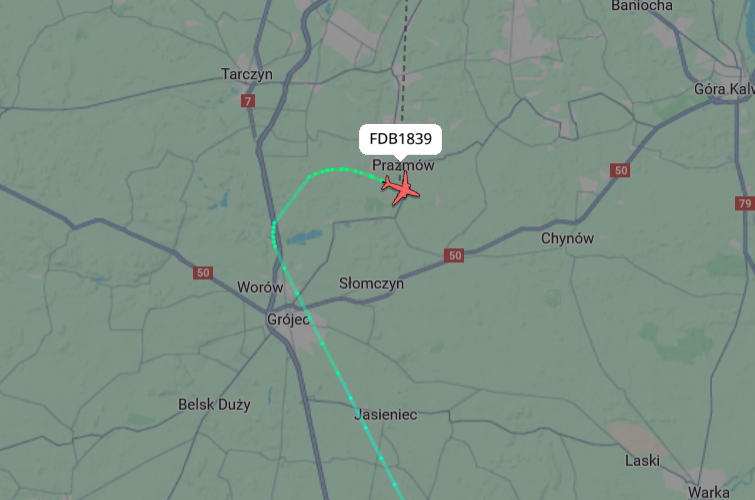Click the route 50 sign northwest of Chynów
The height and width of the screenshot is (500, 755).
[620, 171]
